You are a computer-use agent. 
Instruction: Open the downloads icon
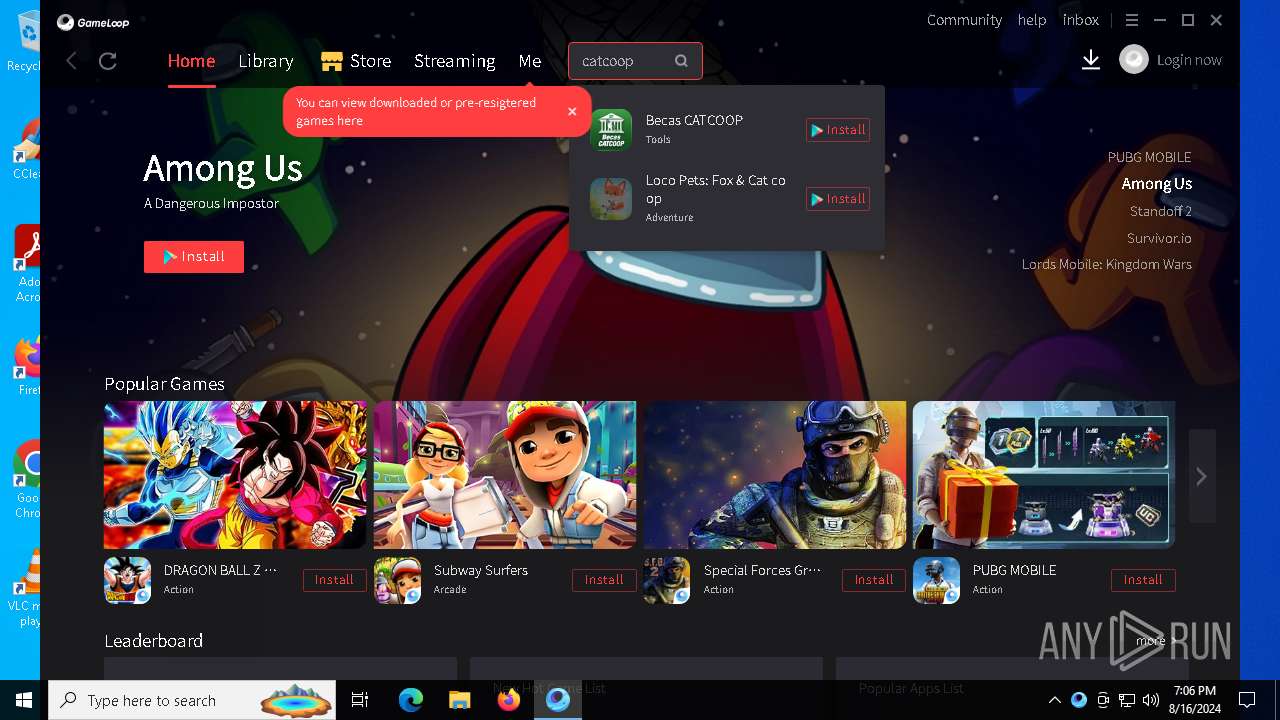(1091, 61)
